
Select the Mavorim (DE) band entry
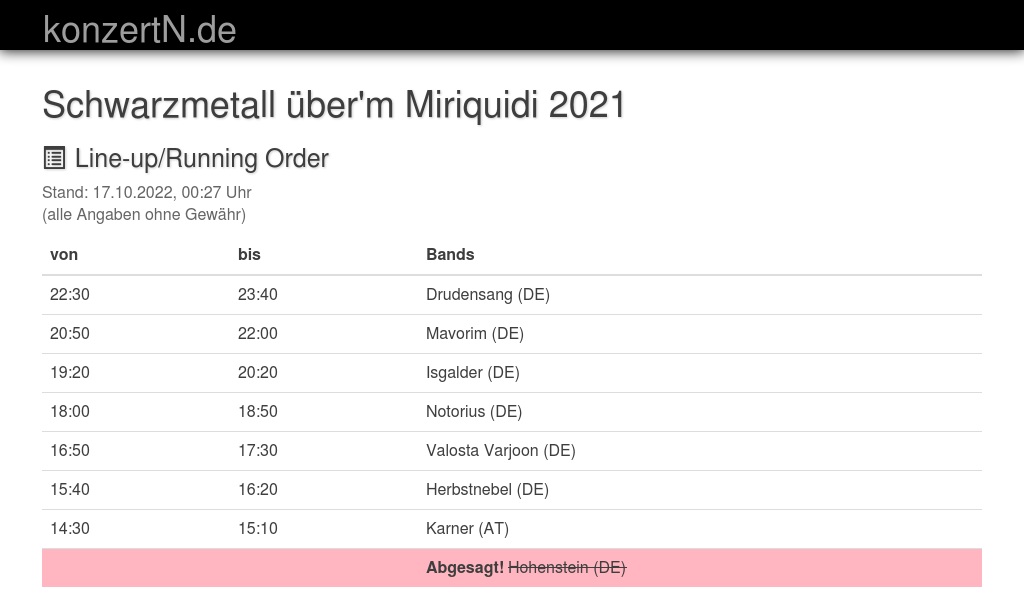pyautogui.click(x=475, y=333)
